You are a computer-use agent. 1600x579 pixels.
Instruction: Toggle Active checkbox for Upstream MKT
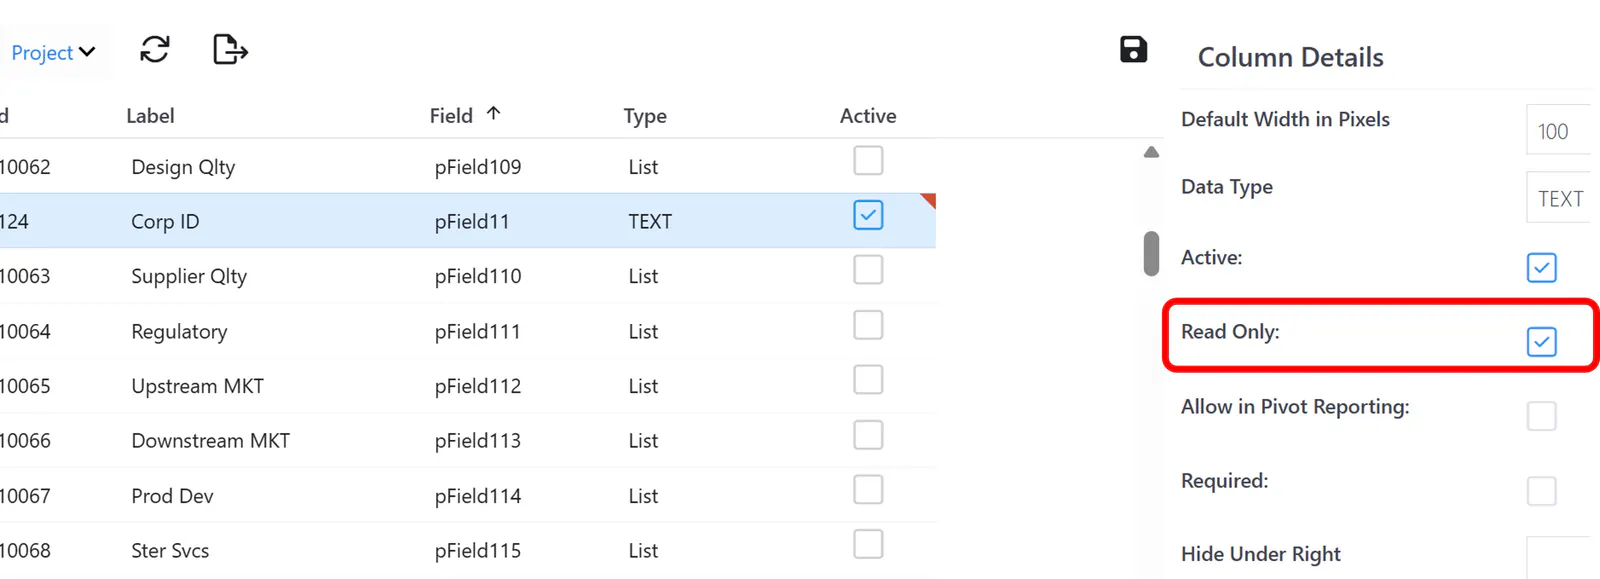(x=868, y=380)
